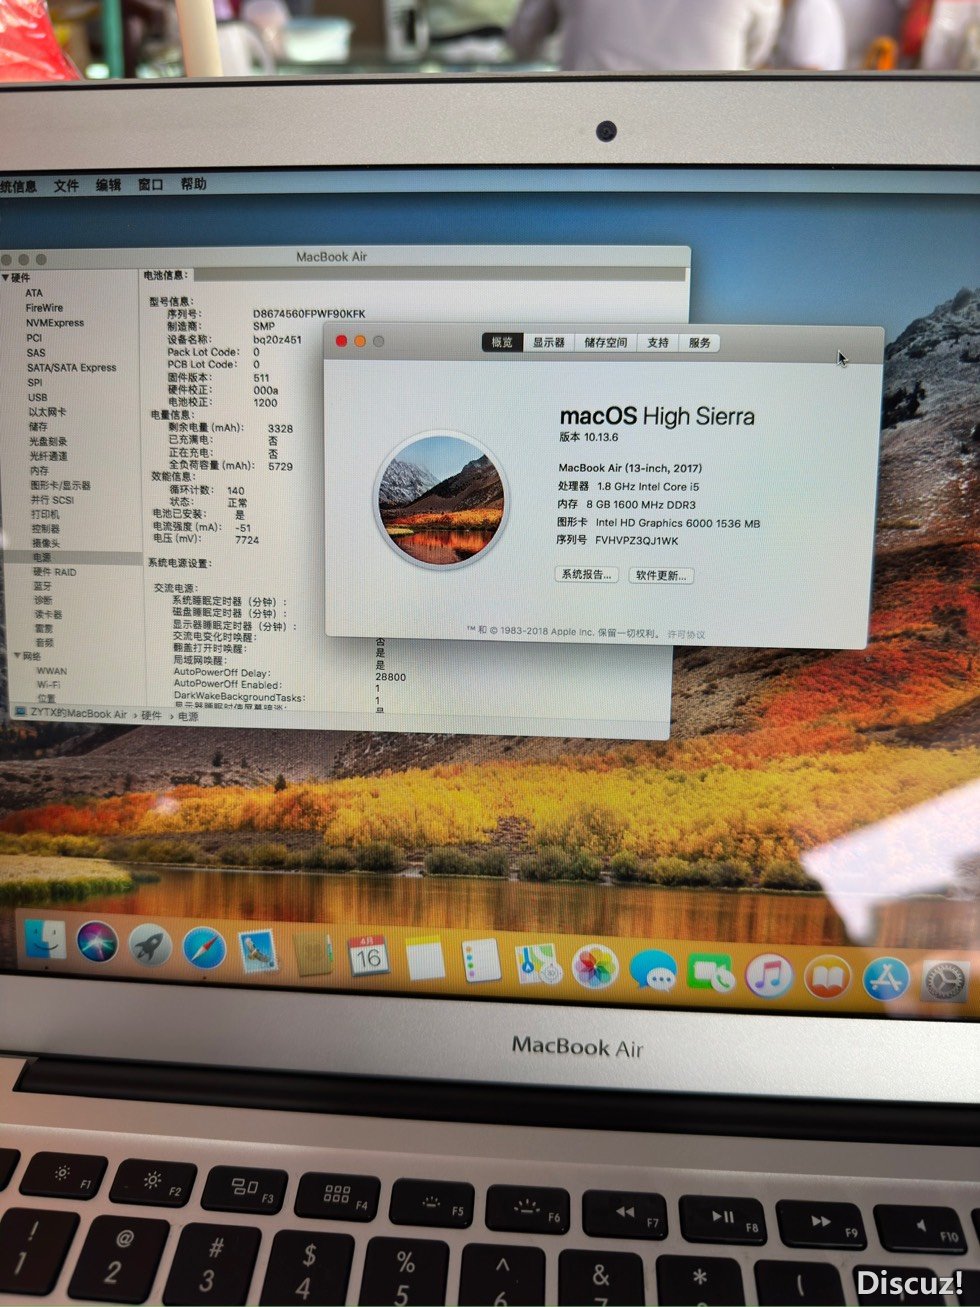Open Maps icon in the Dock
The width and height of the screenshot is (980, 1307).
pyautogui.click(x=538, y=966)
